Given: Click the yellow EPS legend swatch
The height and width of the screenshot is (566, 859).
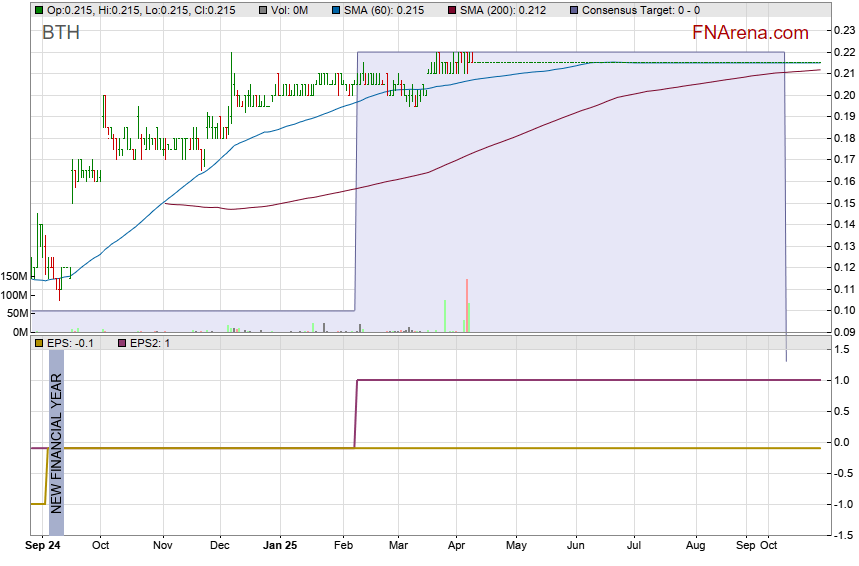Looking at the screenshot, I should click(x=38, y=344).
